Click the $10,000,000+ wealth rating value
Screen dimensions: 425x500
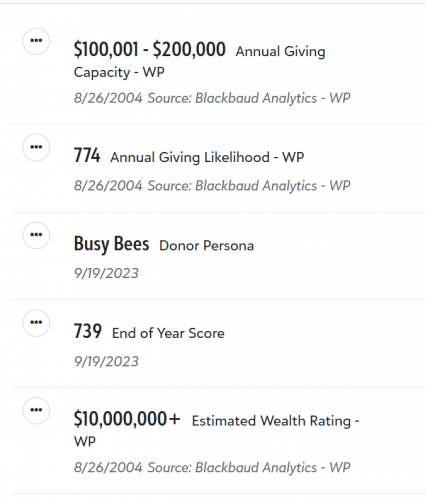coord(127,419)
